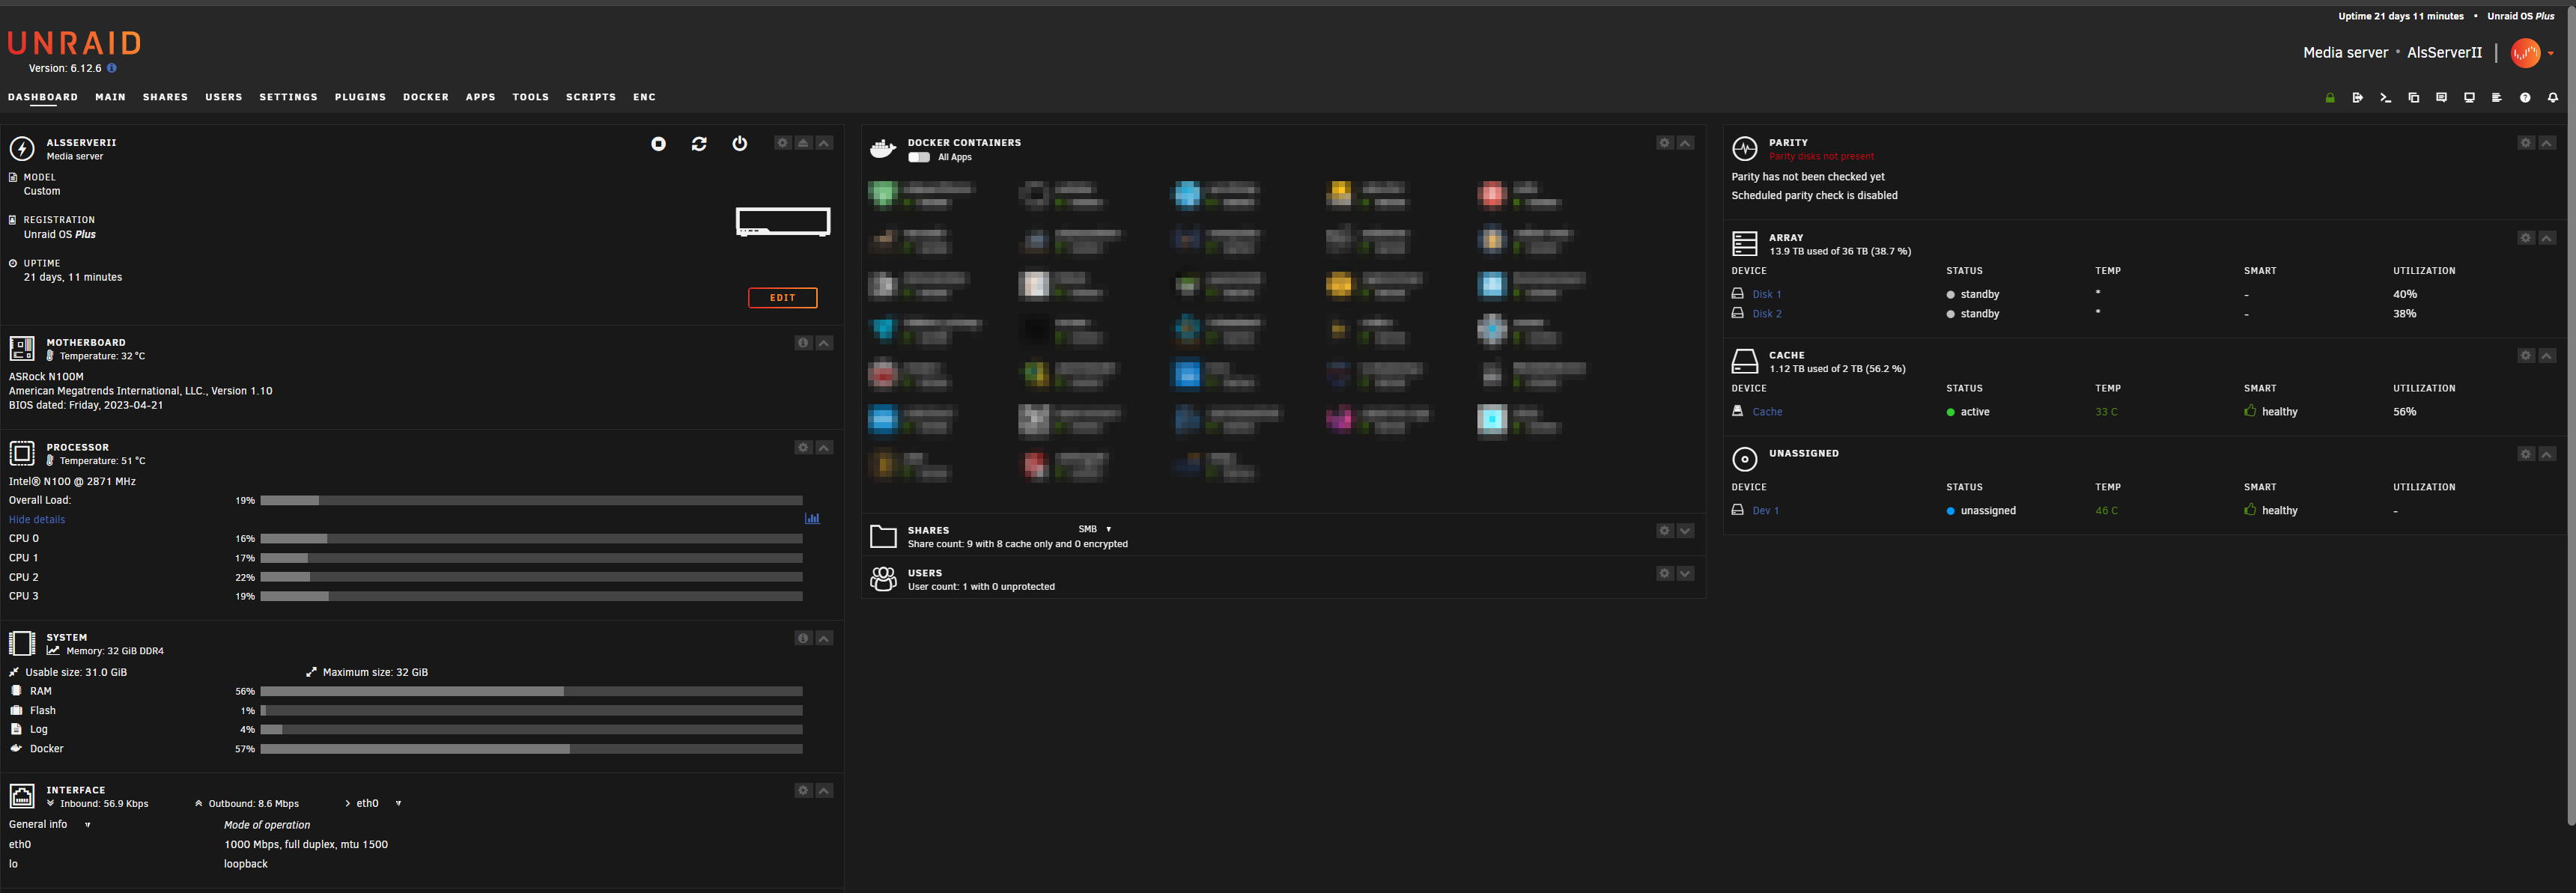This screenshot has width=2576, height=893.
Task: Open the Cache device link
Action: click(x=1767, y=411)
